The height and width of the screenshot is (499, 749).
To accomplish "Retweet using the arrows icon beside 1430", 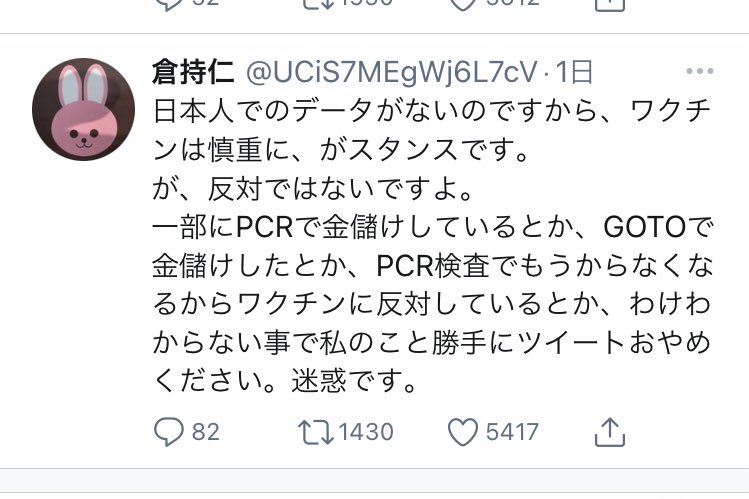I will pyautogui.click(x=315, y=432).
